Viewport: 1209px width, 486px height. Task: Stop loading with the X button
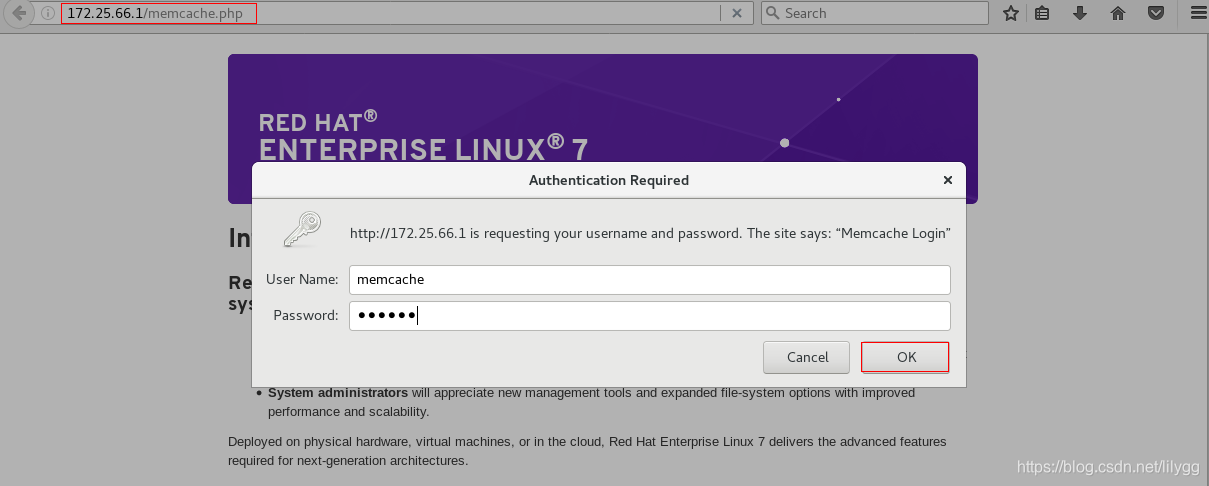point(737,14)
